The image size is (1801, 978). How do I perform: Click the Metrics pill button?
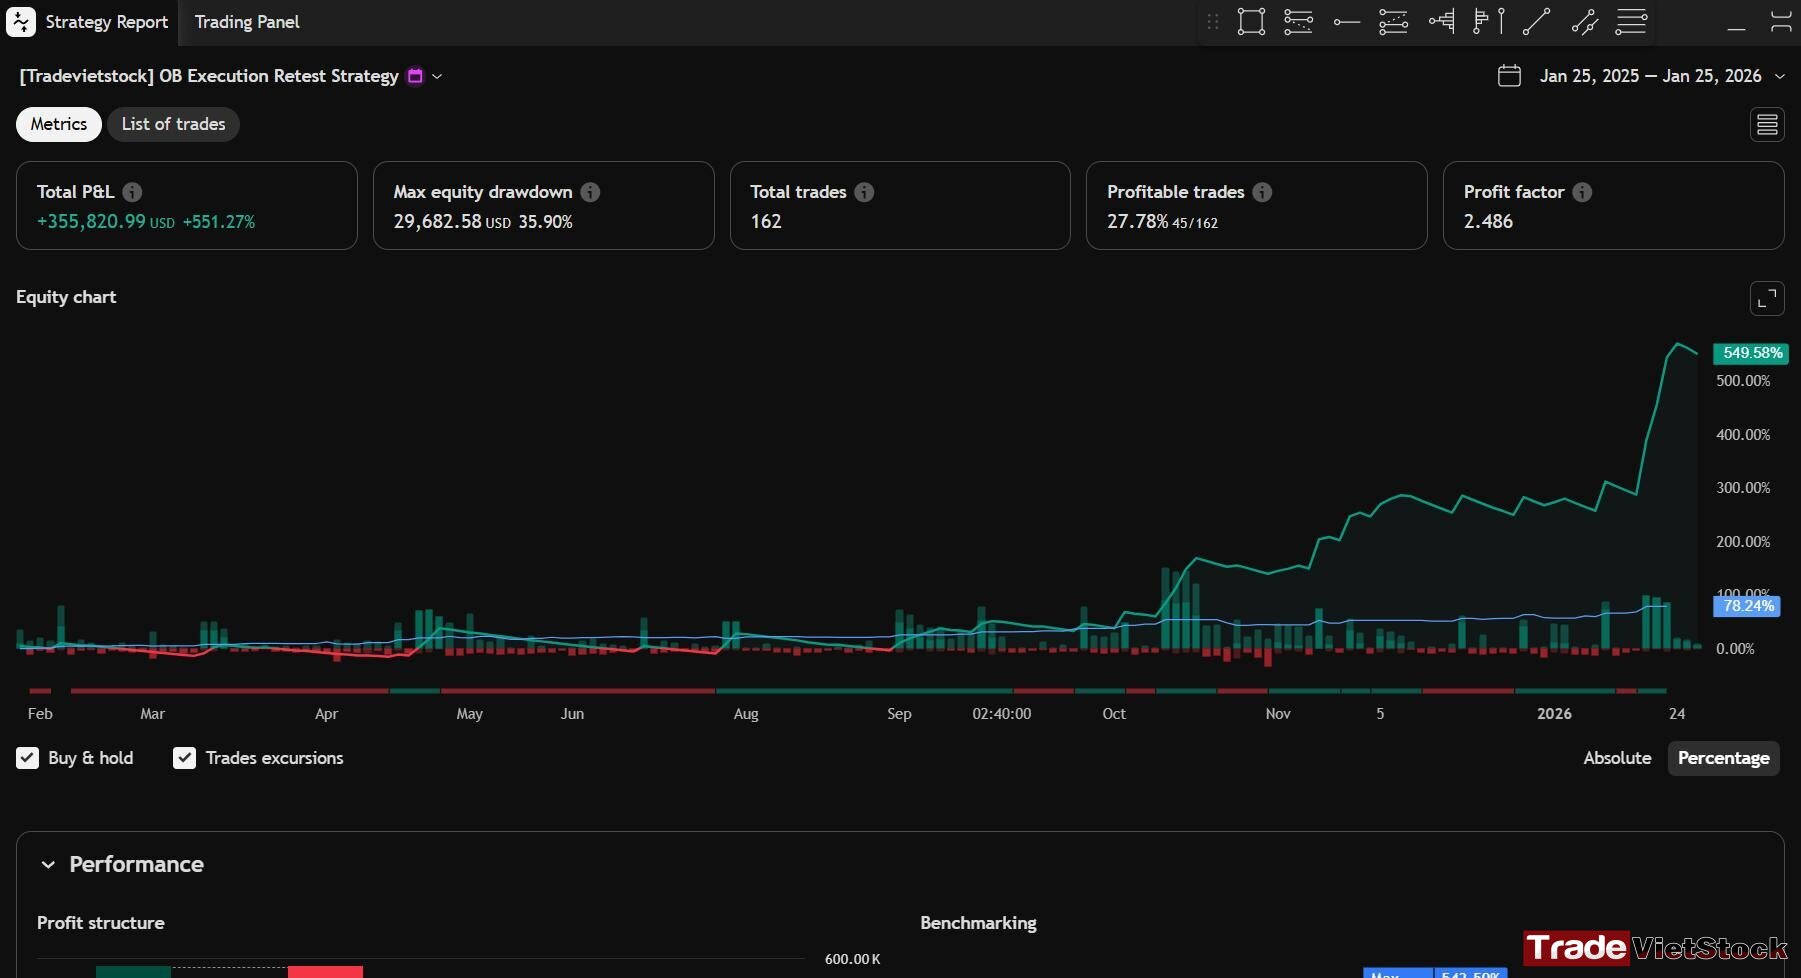click(59, 124)
